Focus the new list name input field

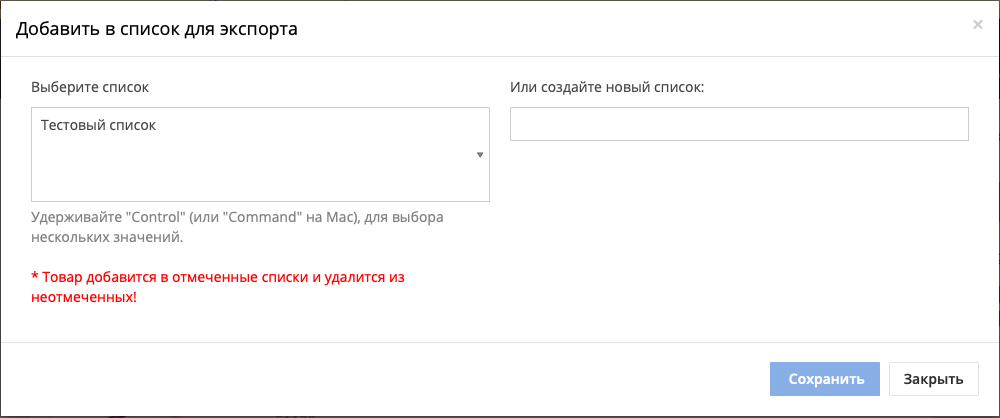[x=739, y=125]
